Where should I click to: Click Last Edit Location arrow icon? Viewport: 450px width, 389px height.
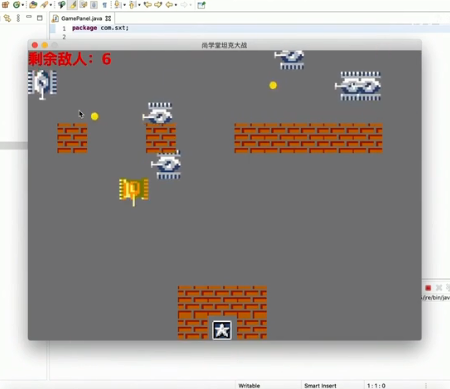148,5
